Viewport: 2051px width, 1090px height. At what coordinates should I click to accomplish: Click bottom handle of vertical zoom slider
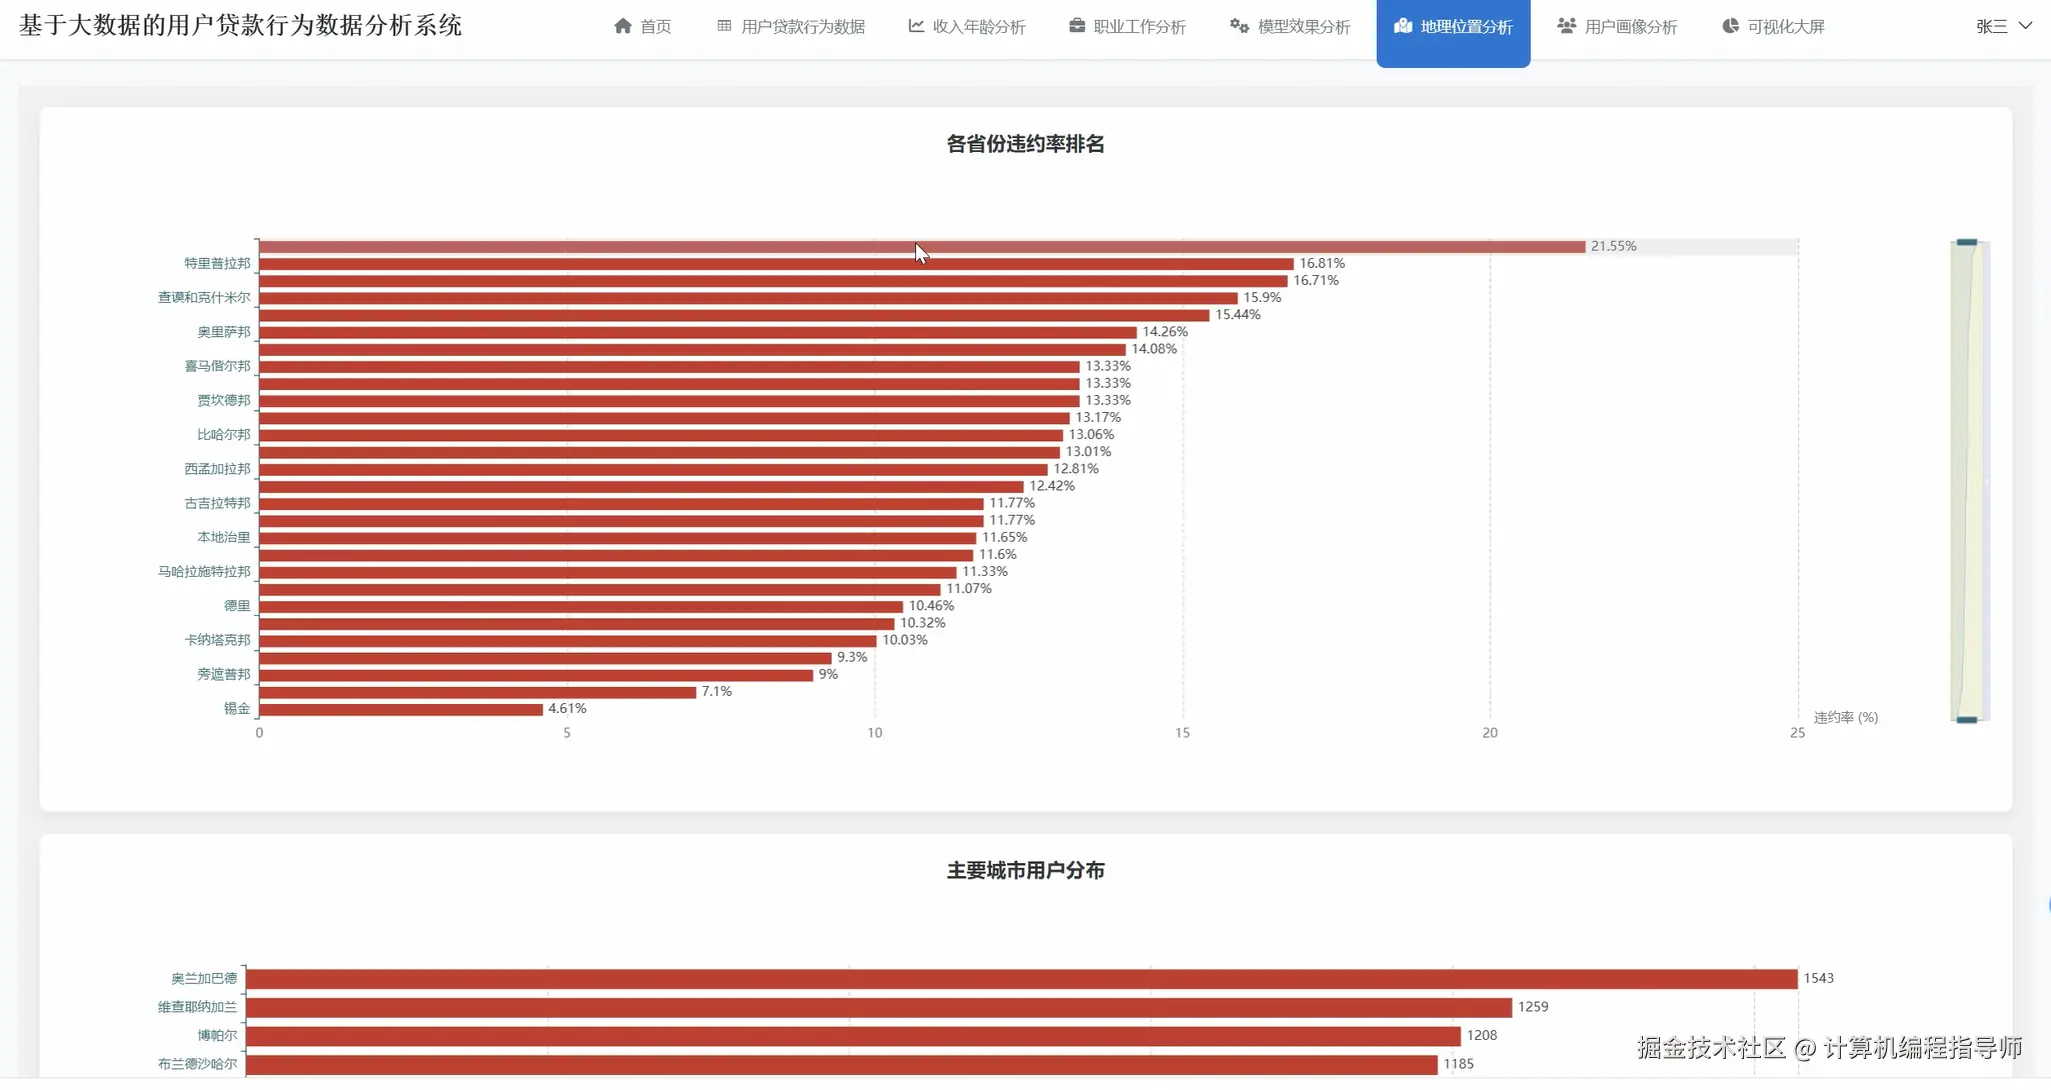(x=1966, y=719)
